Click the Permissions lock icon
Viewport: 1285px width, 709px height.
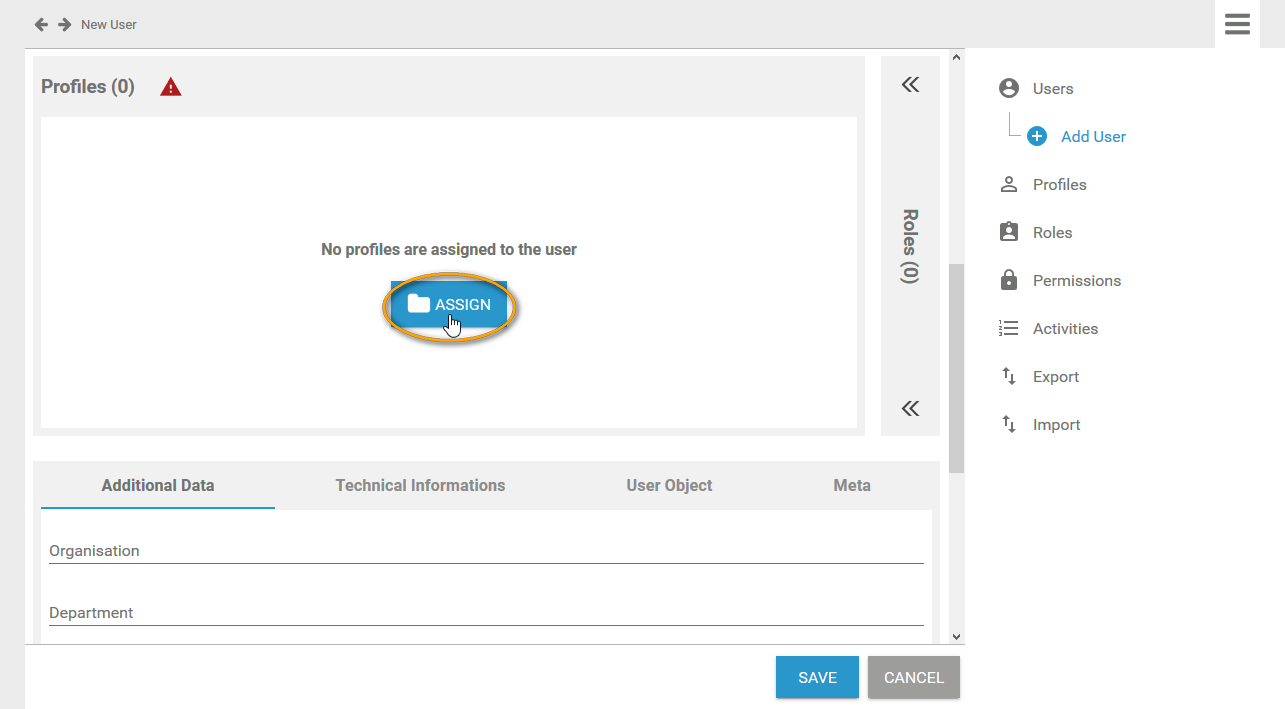[1008, 280]
